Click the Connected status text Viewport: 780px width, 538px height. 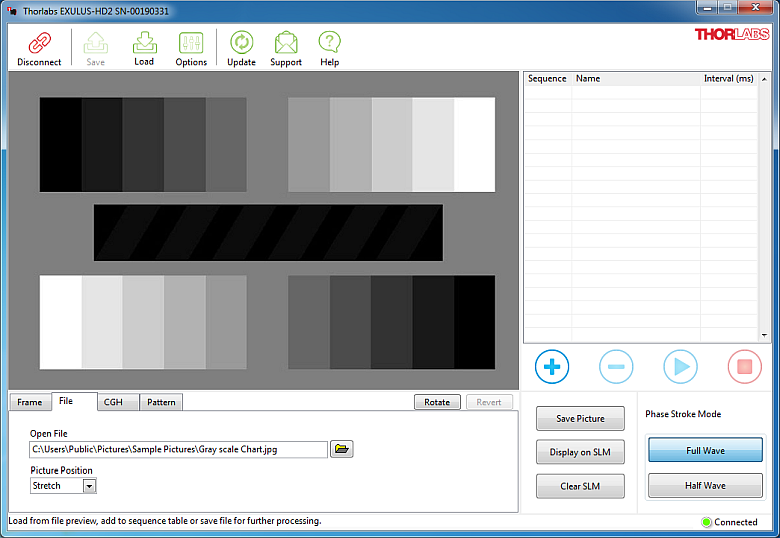tap(736, 522)
